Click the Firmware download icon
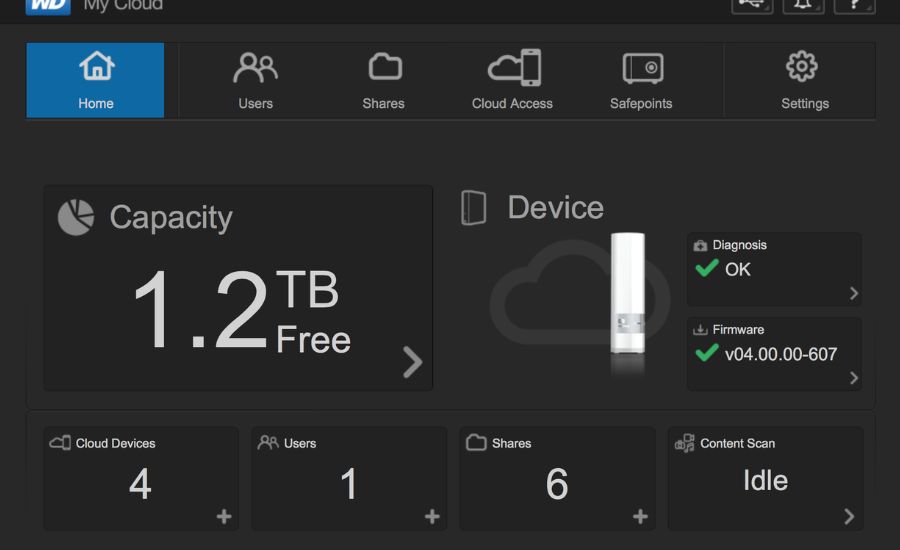The image size is (900, 550). 700,330
